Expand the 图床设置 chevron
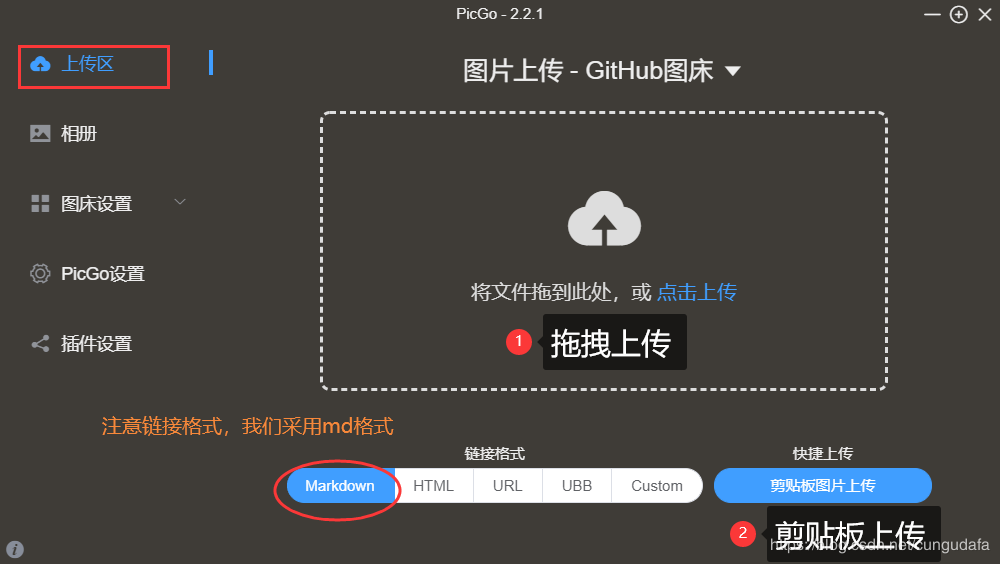This screenshot has height=564, width=1000. 180,202
